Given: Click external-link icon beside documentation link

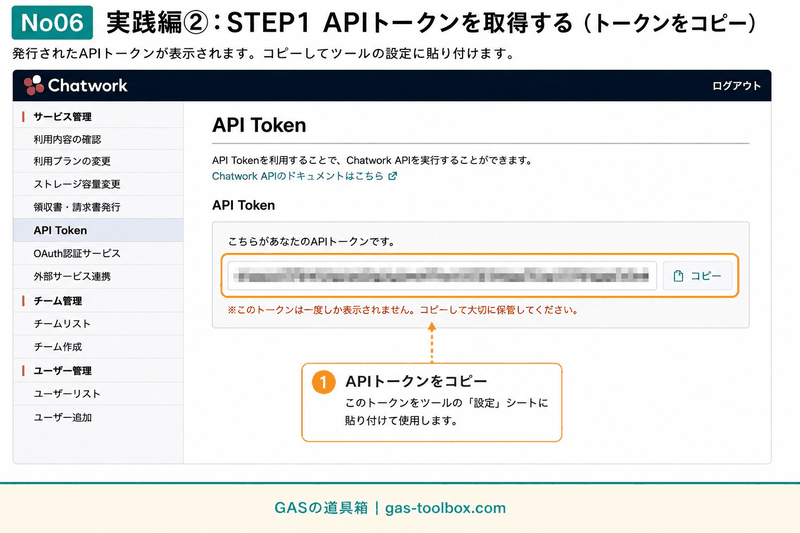Looking at the screenshot, I should click(392, 176).
